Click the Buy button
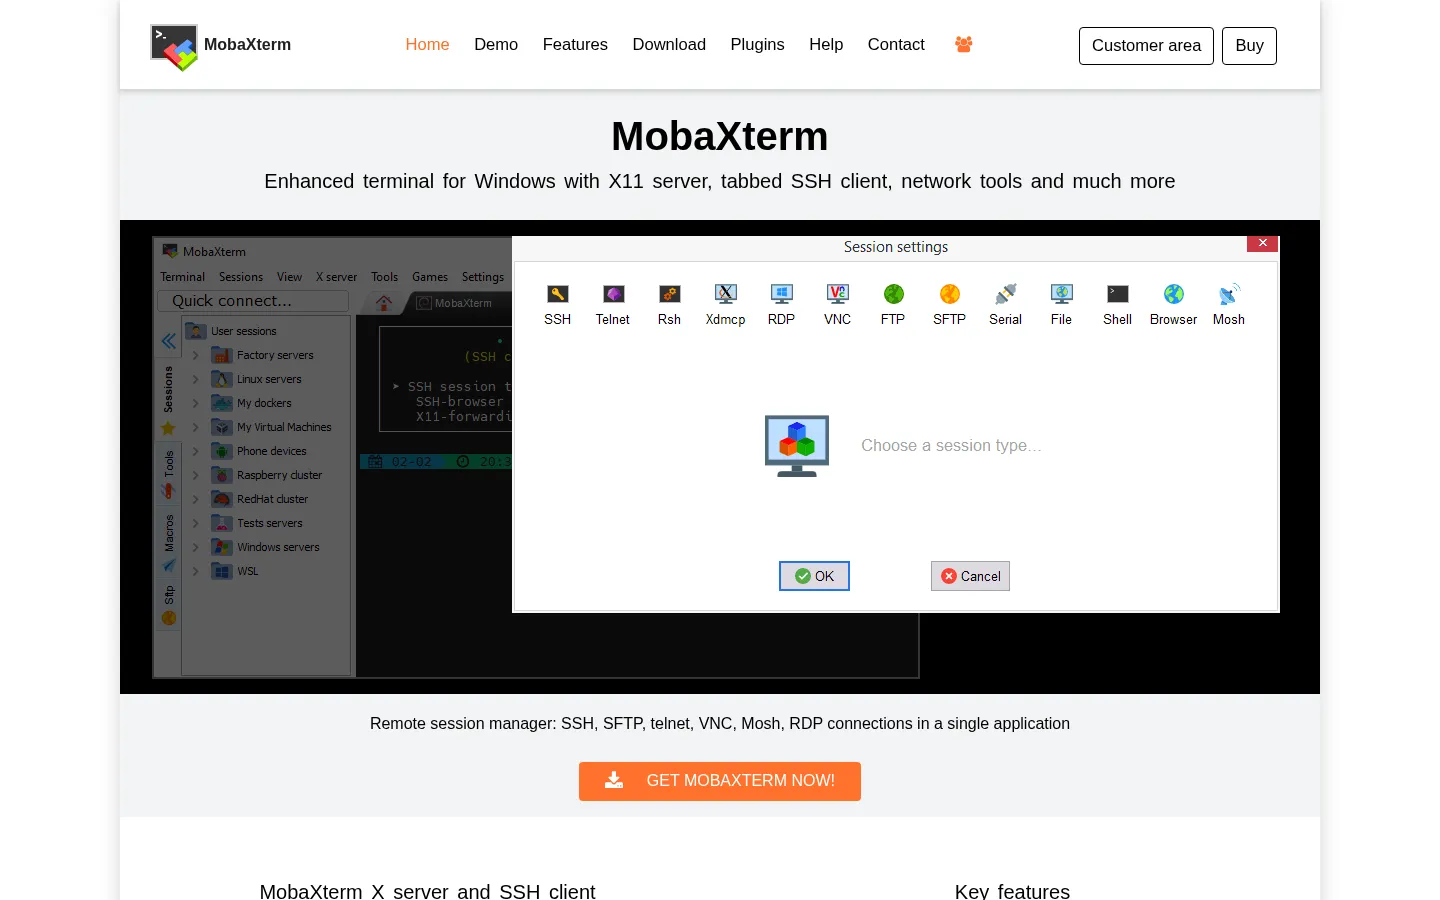Viewport: 1440px width, 900px height. (x=1249, y=46)
